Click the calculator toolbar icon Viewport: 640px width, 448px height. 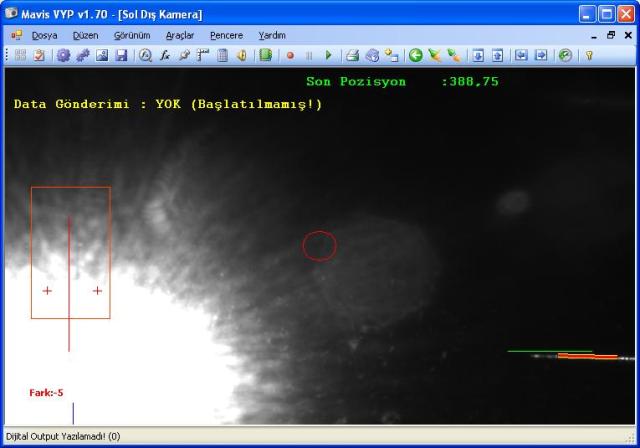[x=222, y=55]
